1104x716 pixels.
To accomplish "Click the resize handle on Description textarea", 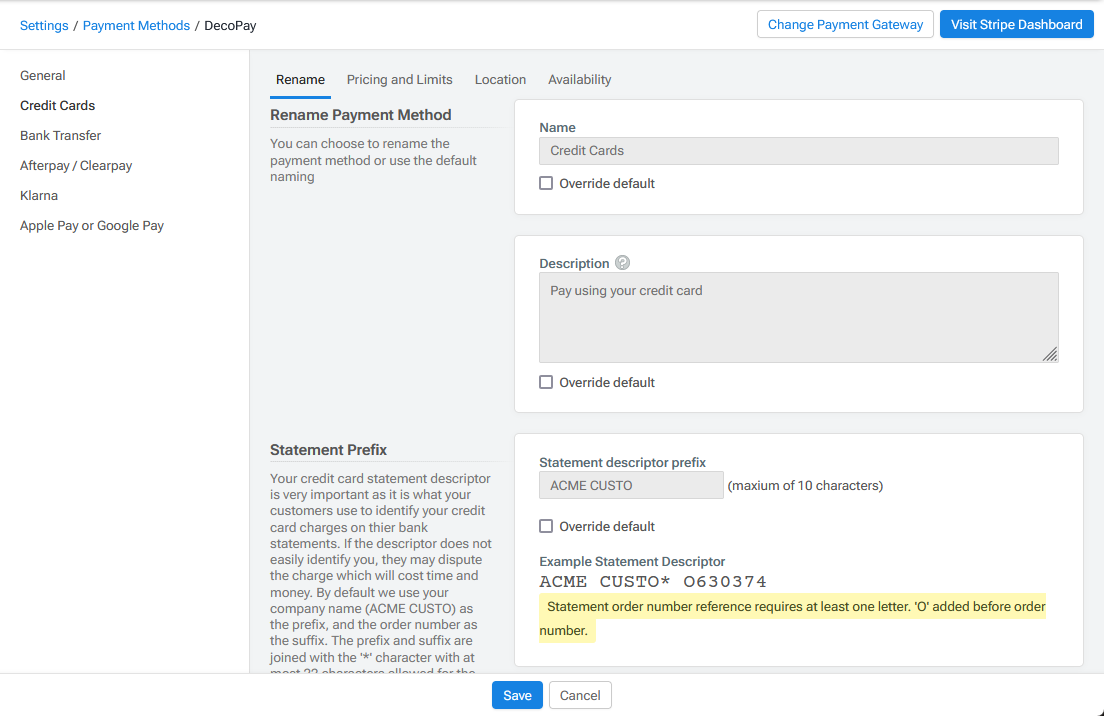I will click(1051, 353).
